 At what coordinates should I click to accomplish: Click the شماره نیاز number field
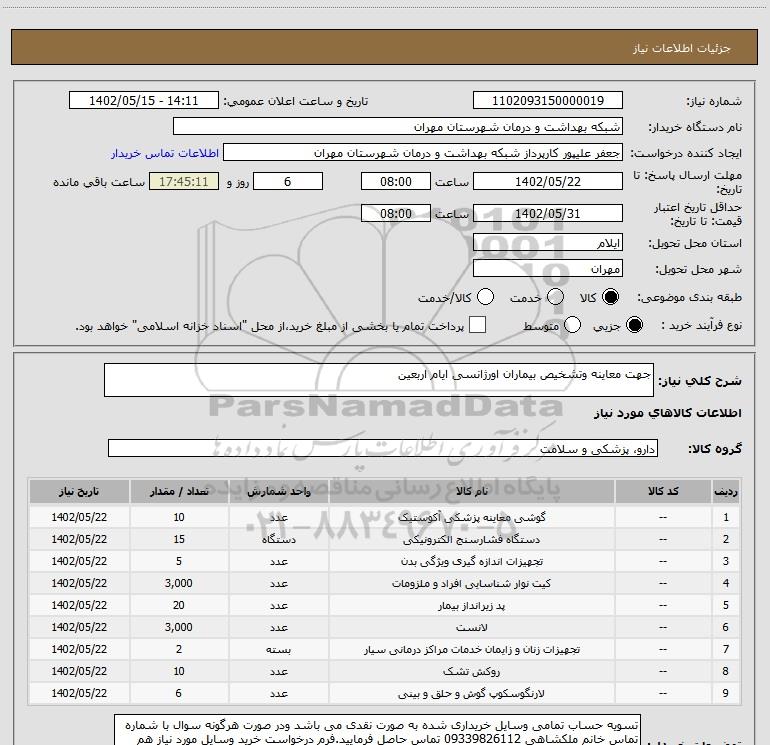coord(548,100)
